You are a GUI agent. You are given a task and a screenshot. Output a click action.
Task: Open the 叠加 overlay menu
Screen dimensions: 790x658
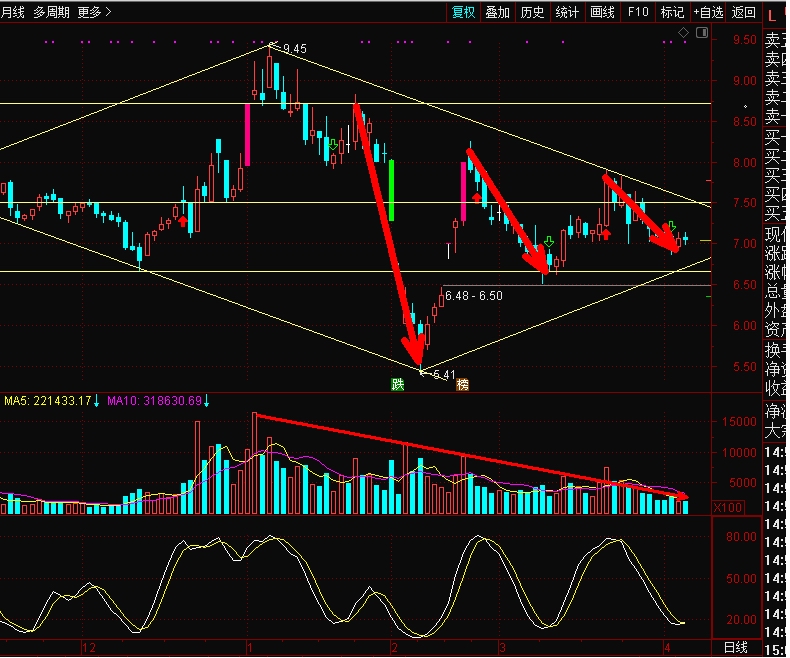(497, 12)
